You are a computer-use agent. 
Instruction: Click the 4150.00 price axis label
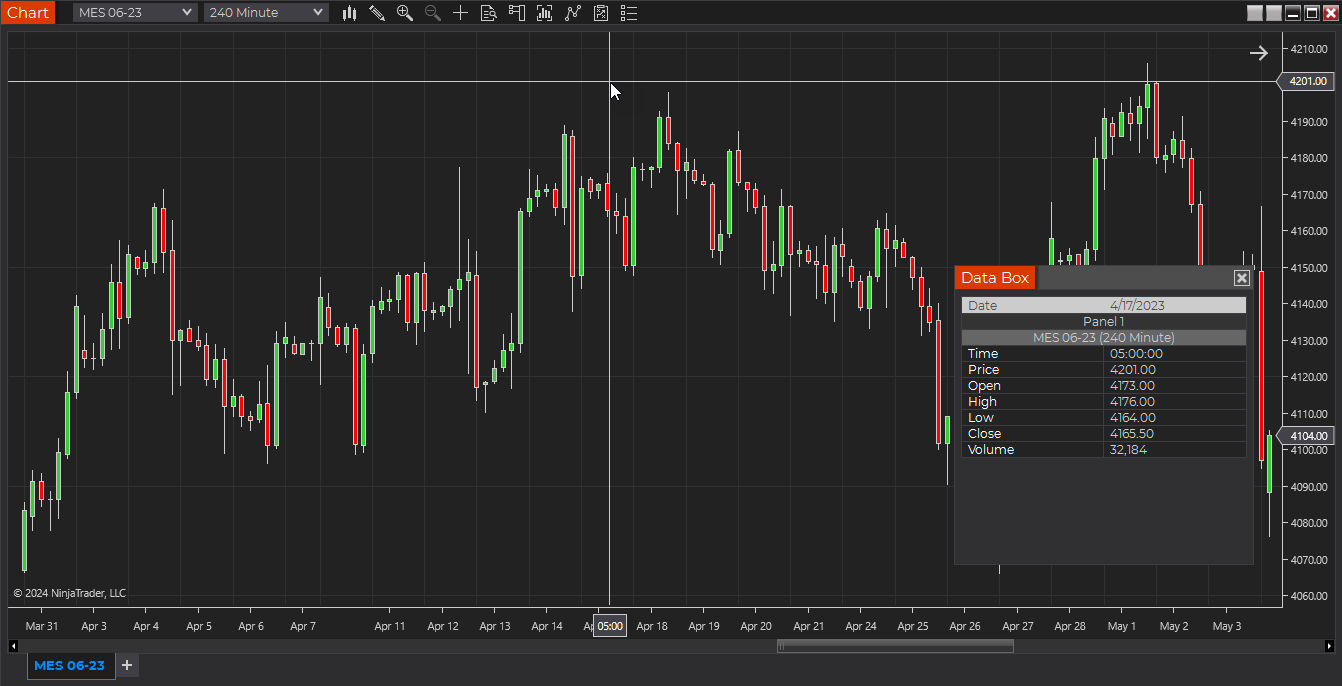(x=1309, y=267)
